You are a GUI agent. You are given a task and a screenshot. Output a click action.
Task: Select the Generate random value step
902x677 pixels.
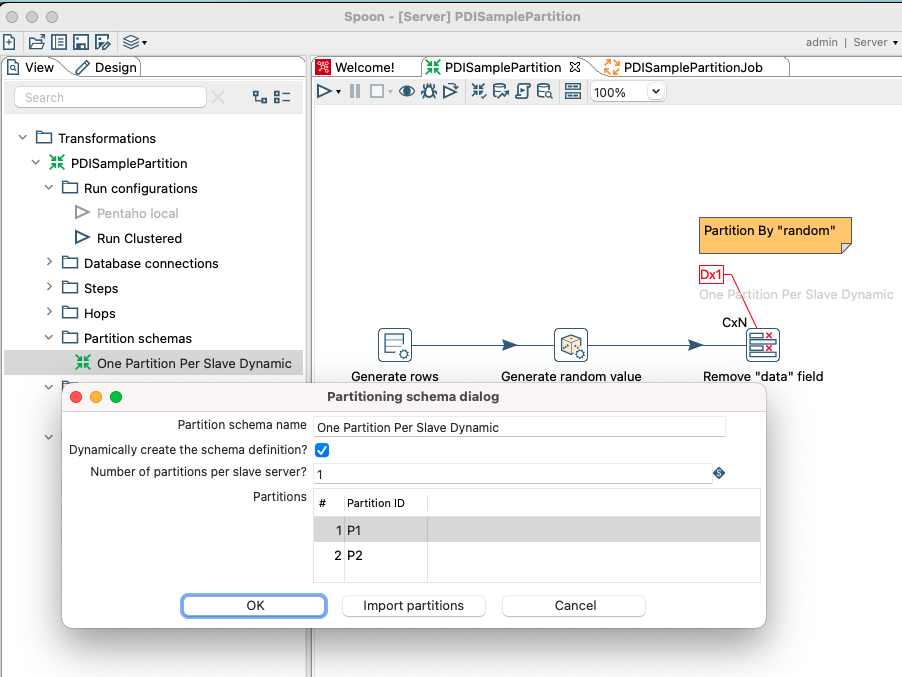coord(570,344)
